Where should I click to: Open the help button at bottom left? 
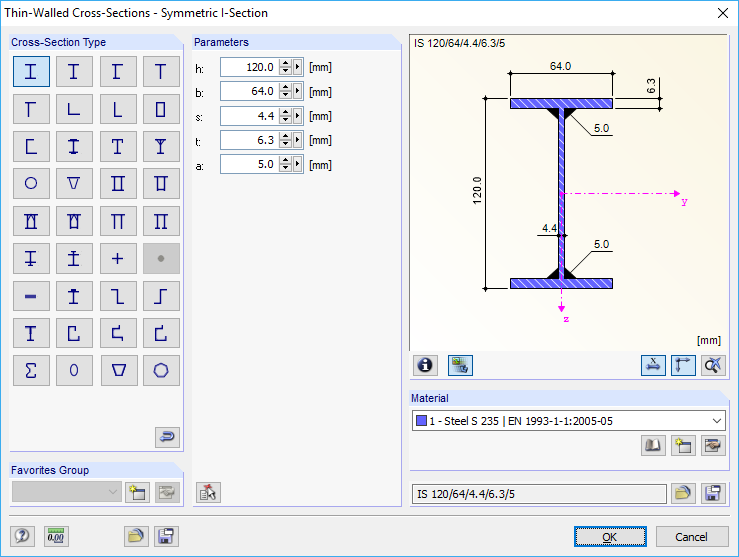(x=22, y=536)
